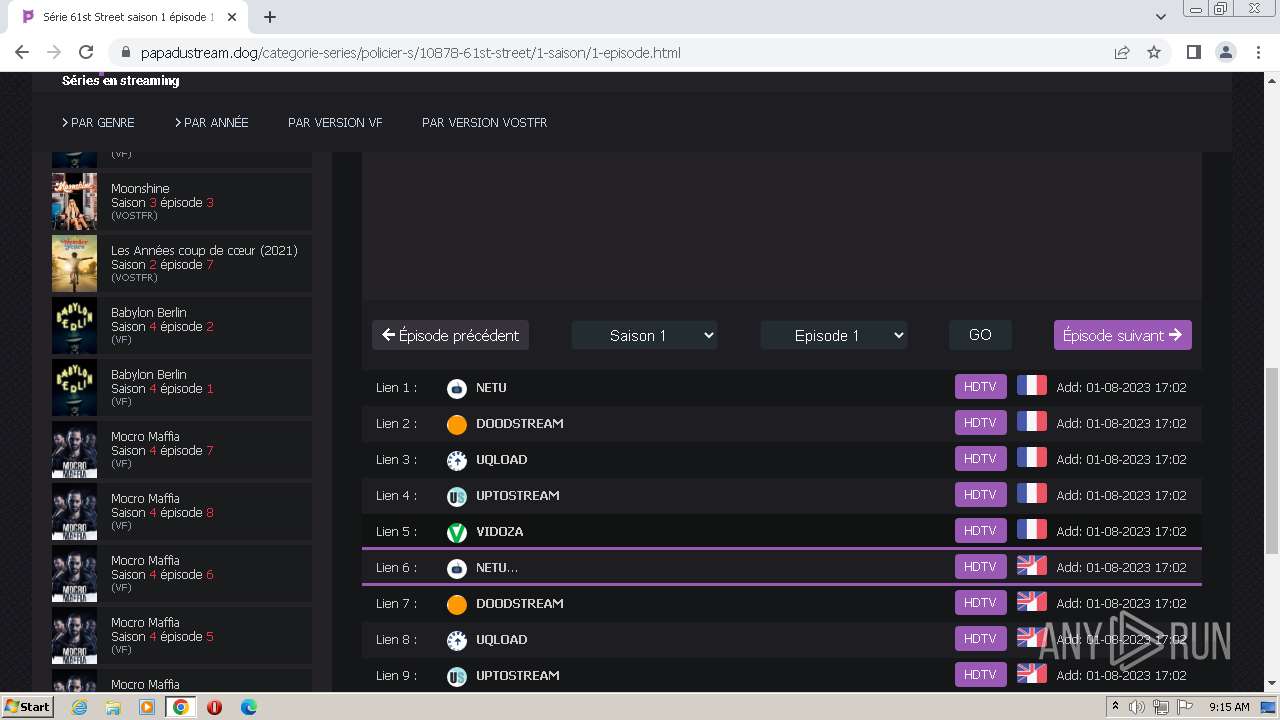Screen dimensions: 1280x720
Task: Click the UPTOSTREAM icon in Lien 4 row
Action: (456, 496)
